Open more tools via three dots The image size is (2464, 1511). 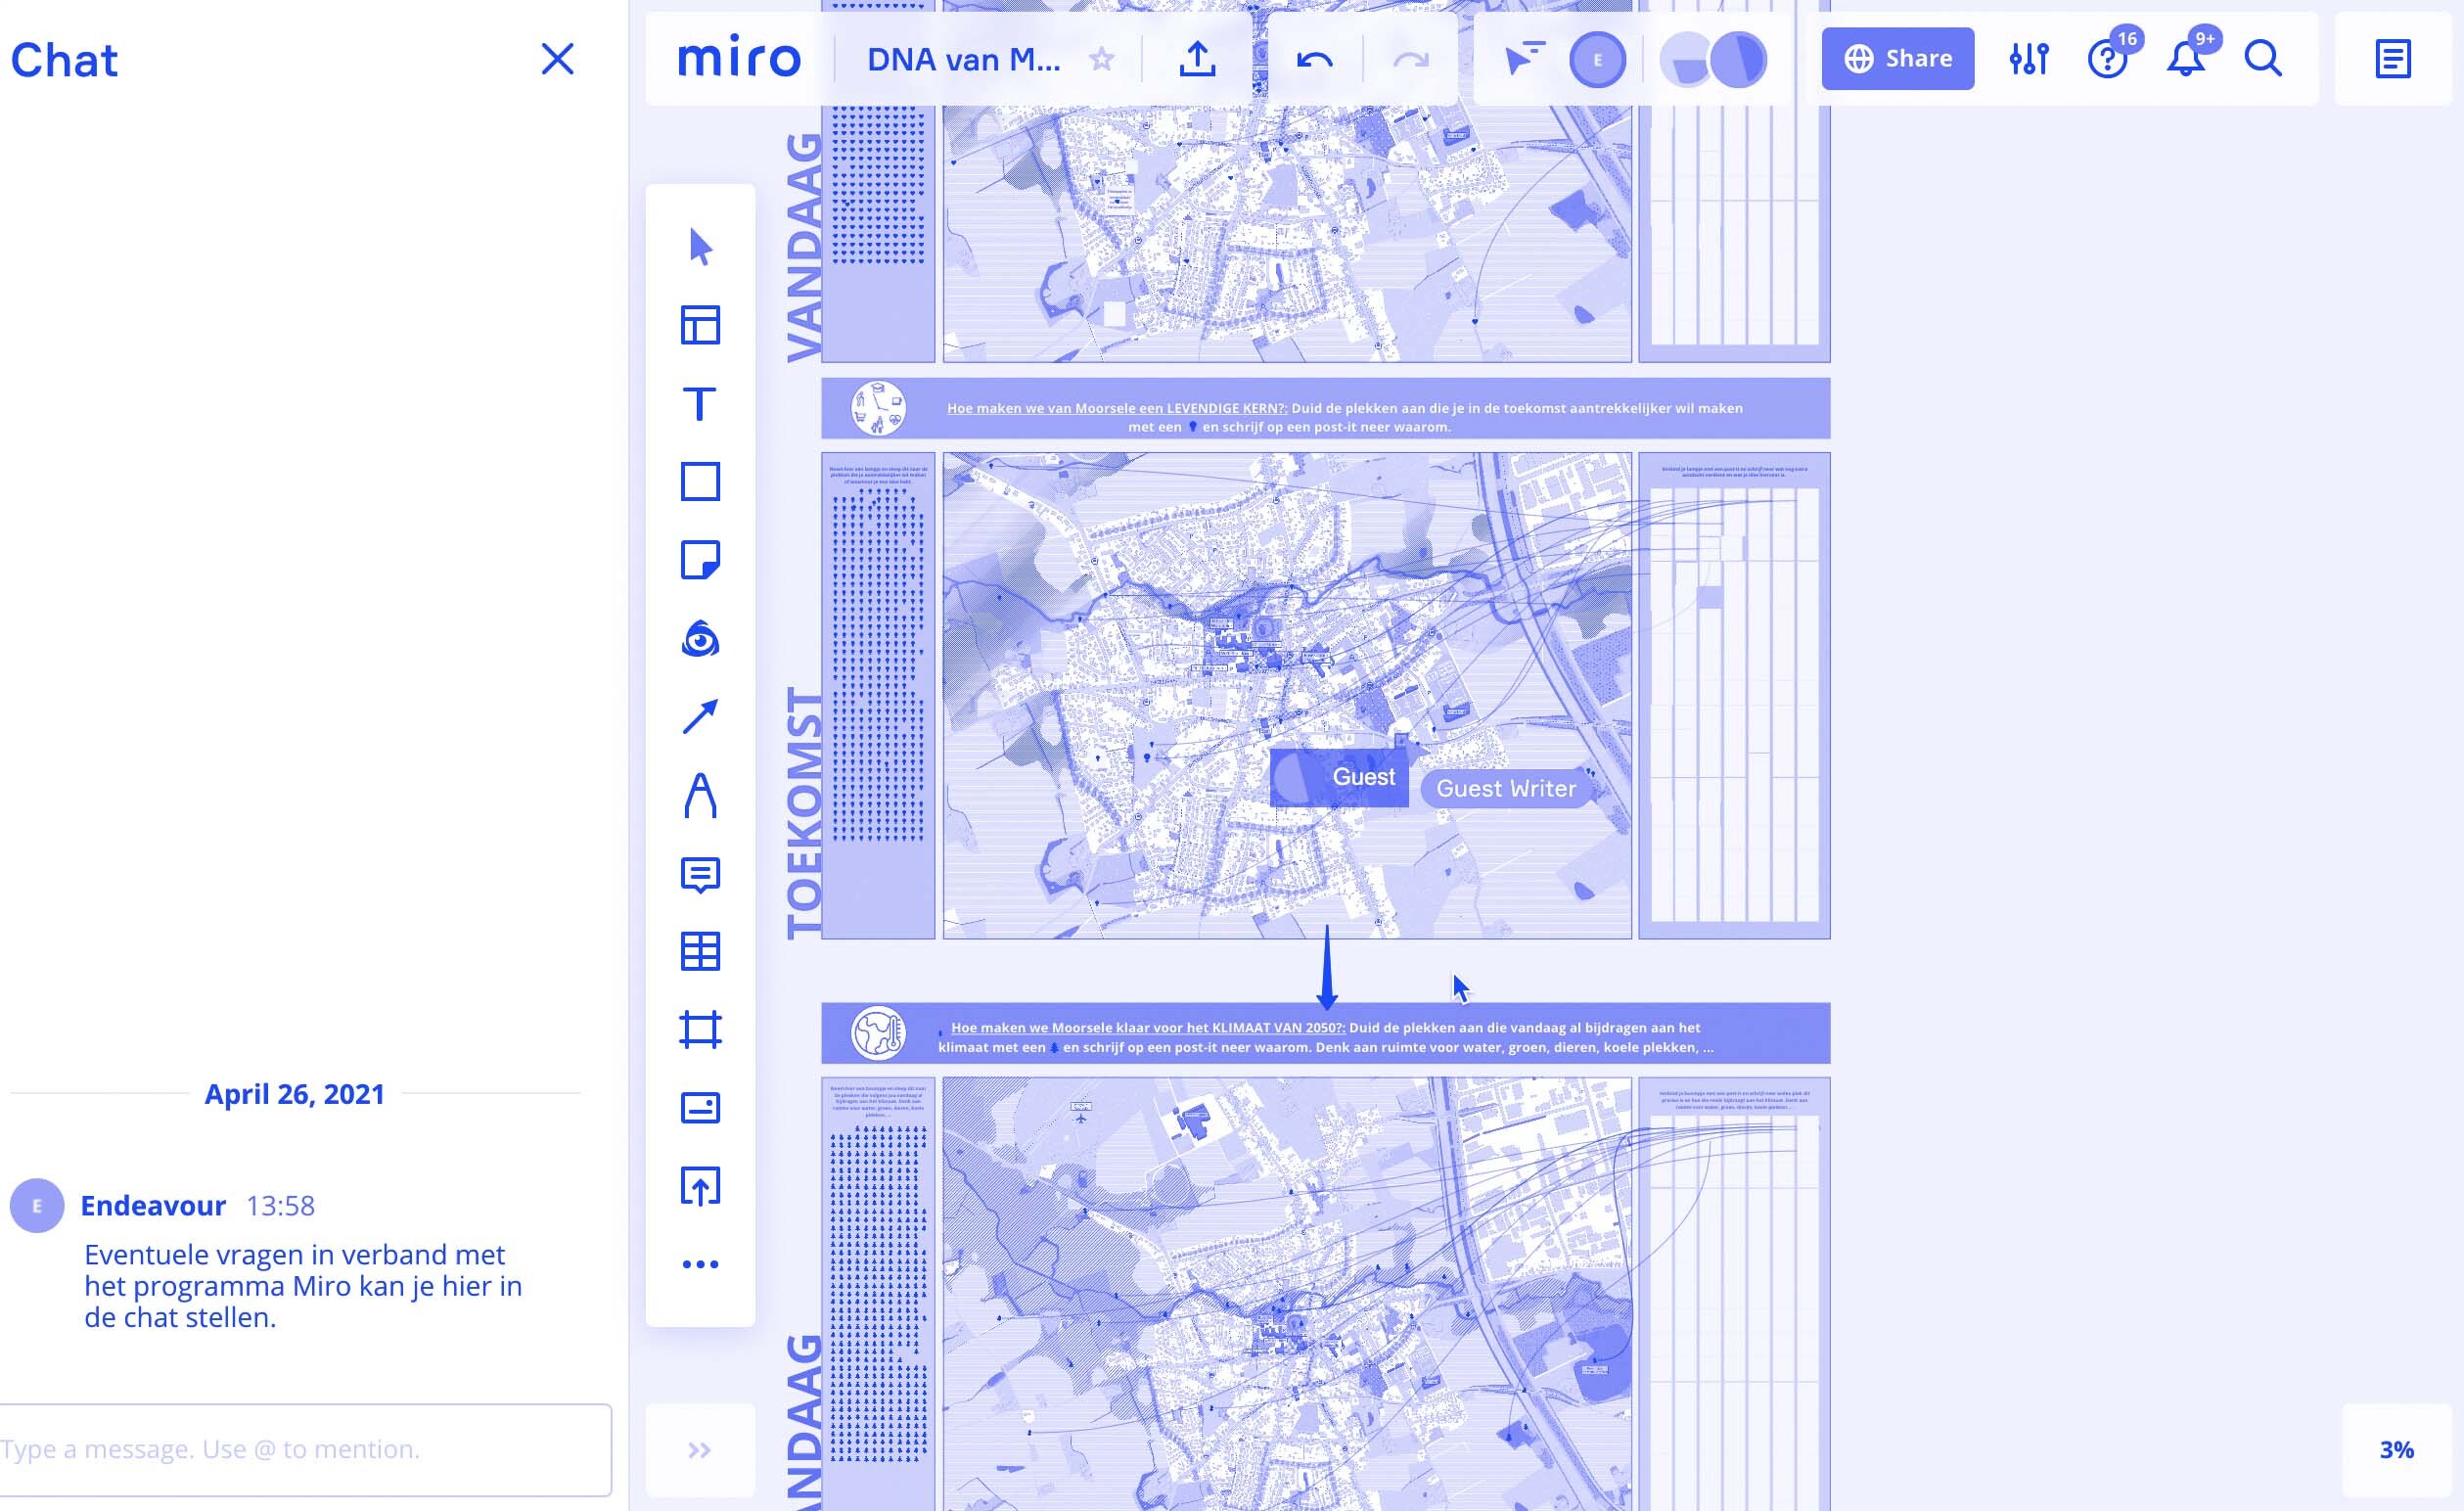point(700,1265)
